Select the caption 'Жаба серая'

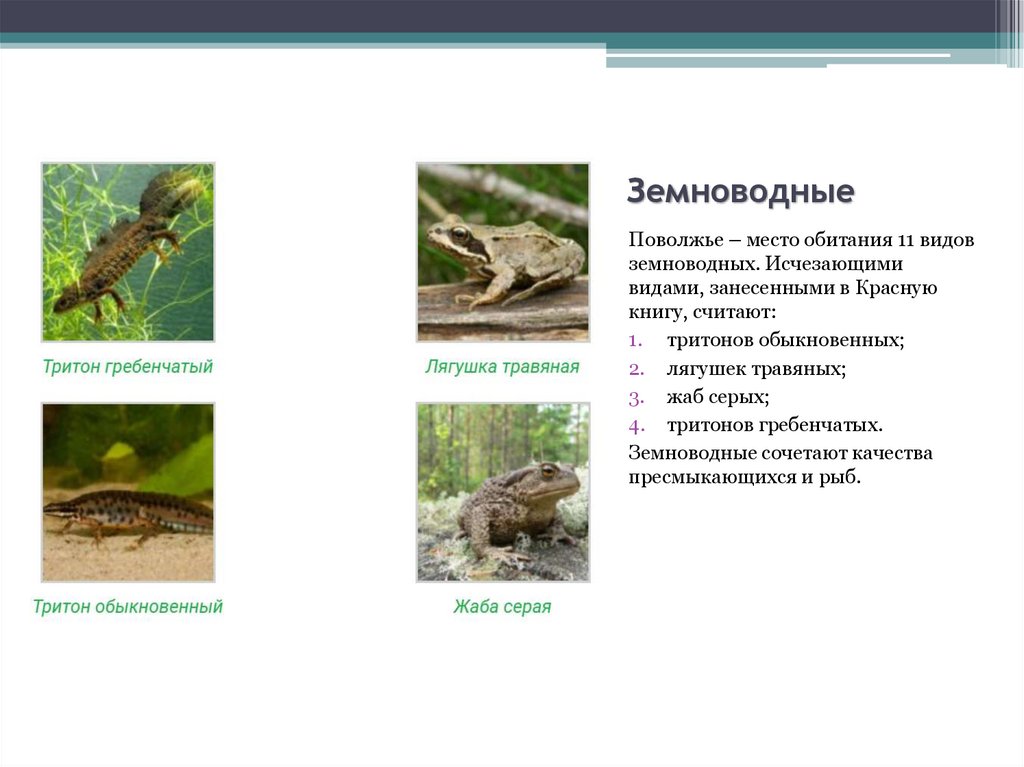tap(502, 607)
